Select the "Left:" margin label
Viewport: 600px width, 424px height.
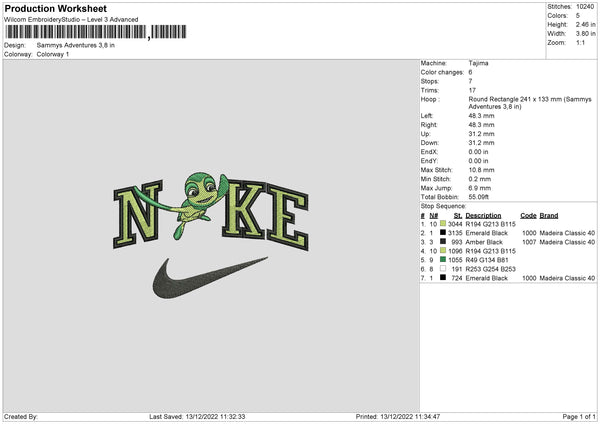[427, 116]
